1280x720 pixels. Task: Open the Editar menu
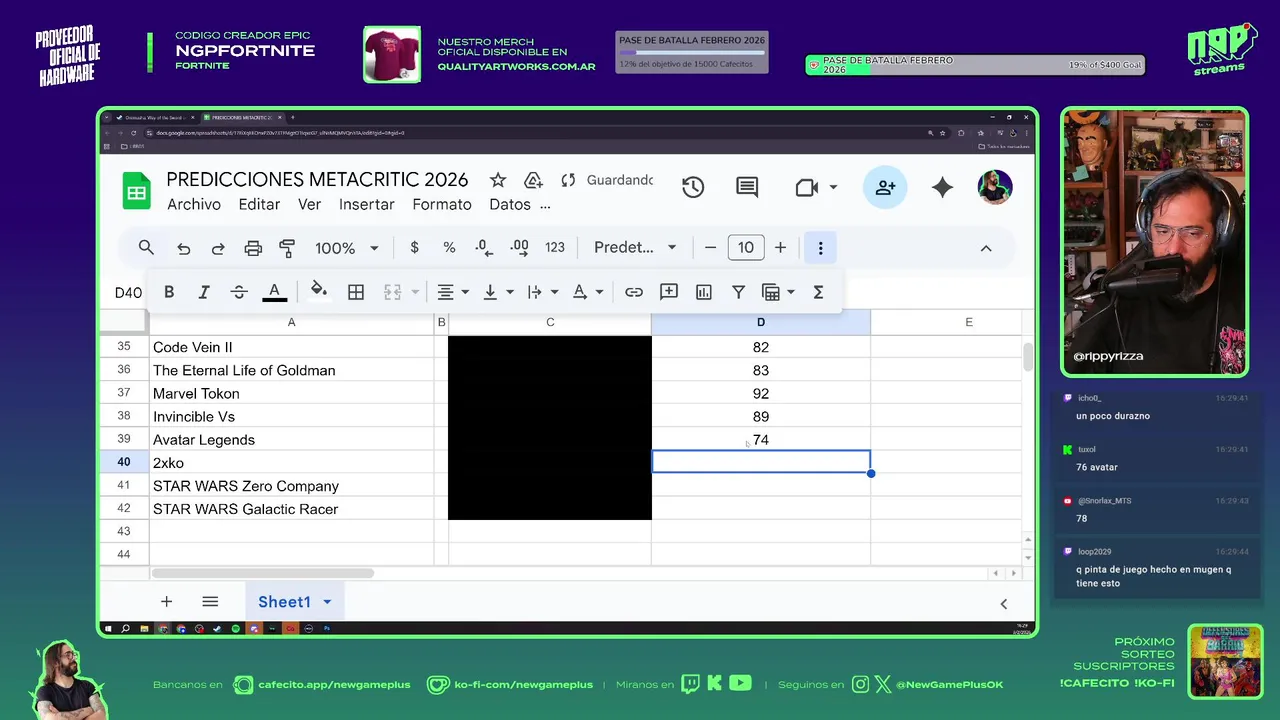[259, 204]
